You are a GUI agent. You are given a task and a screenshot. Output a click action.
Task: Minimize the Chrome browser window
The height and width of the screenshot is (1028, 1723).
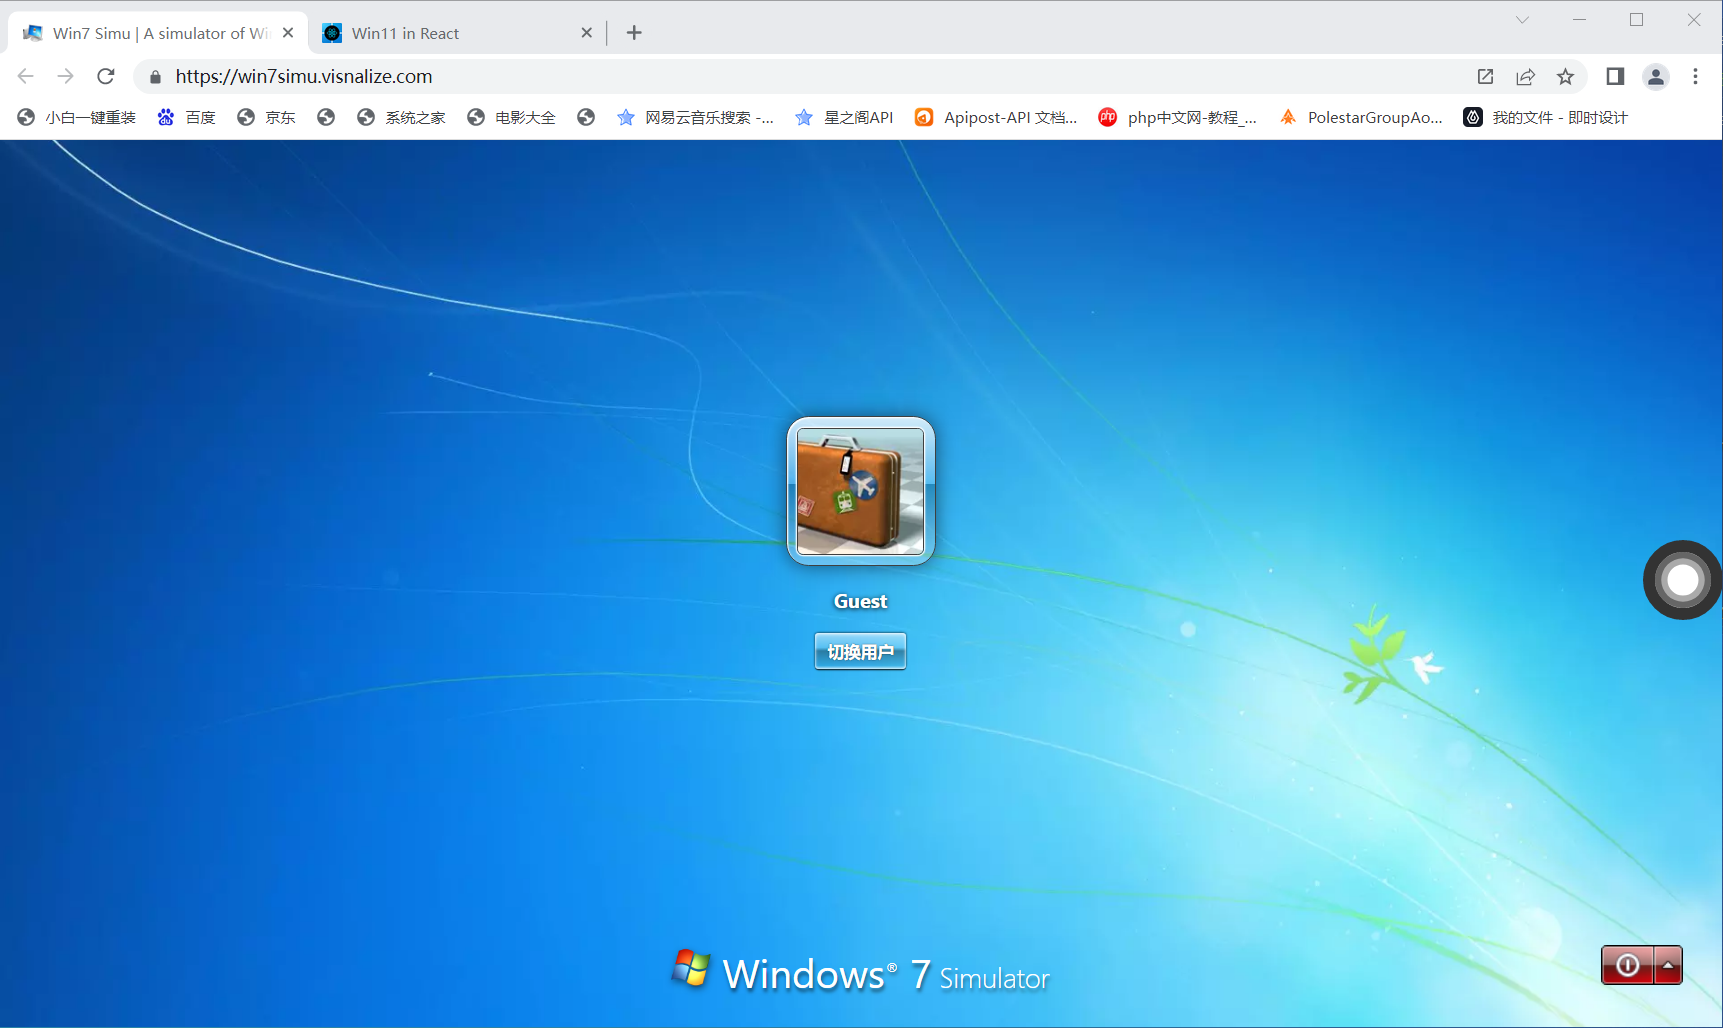pyautogui.click(x=1579, y=20)
